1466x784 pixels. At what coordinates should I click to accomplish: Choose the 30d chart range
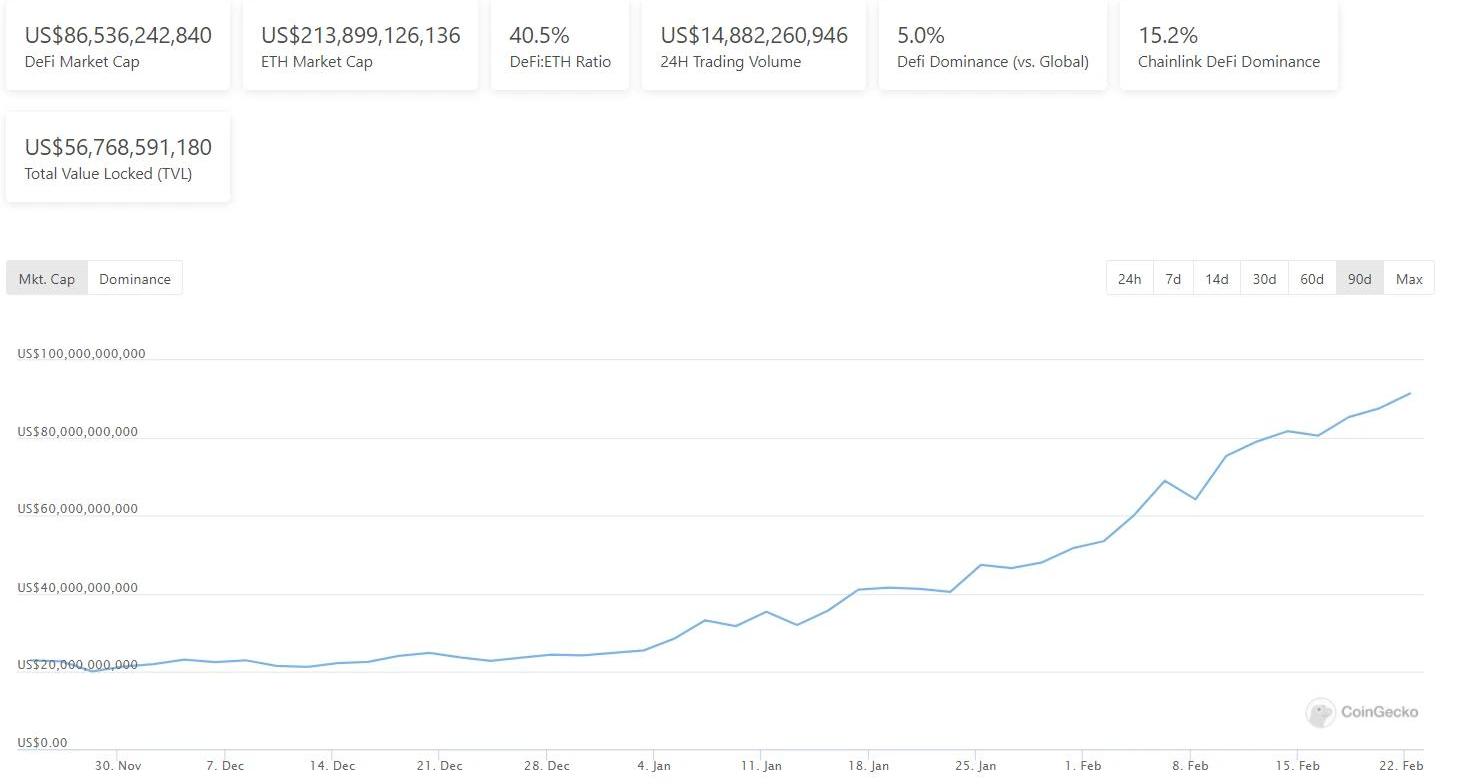click(1264, 279)
